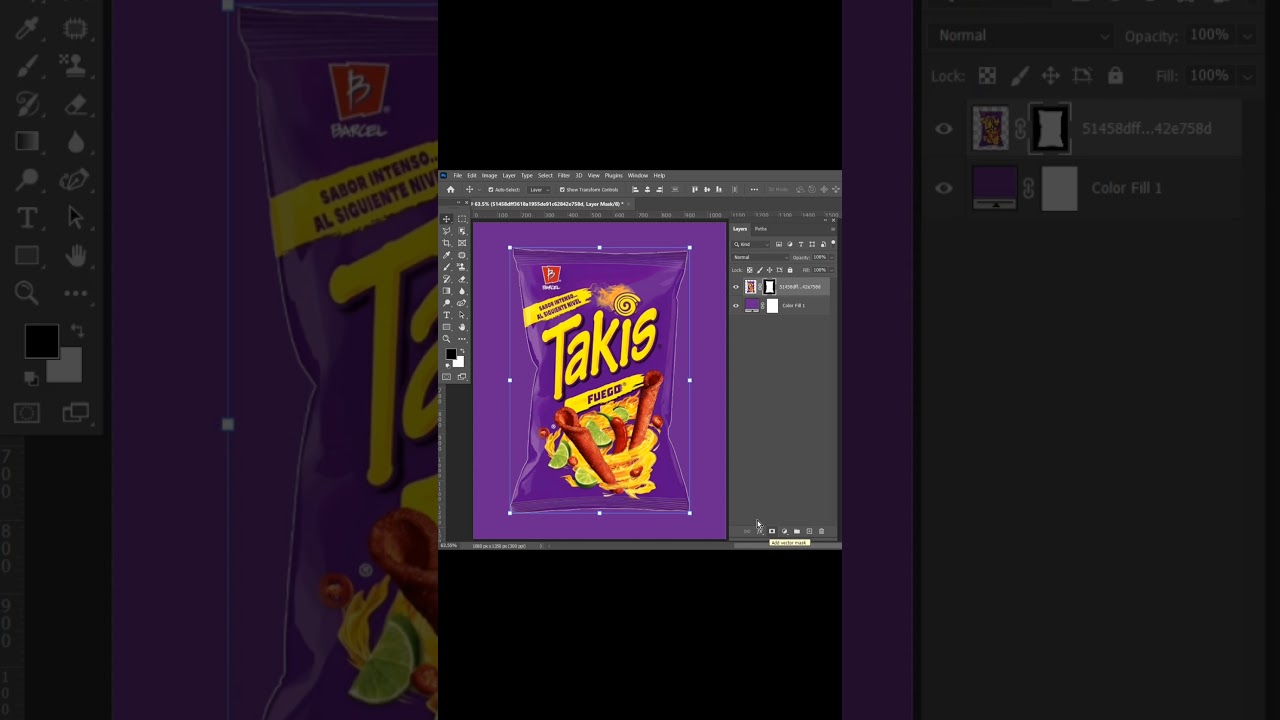Delete layer with trash icon
1280x720 pixels.
(x=821, y=531)
